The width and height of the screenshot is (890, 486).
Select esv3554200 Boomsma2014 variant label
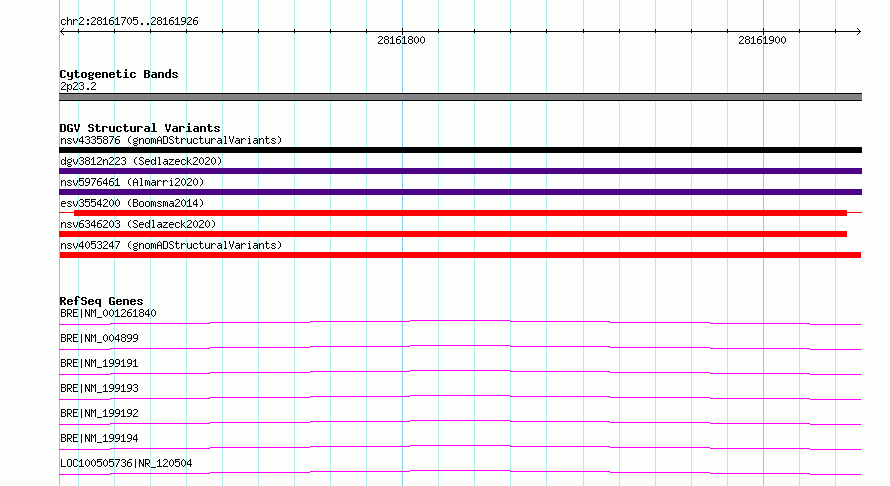click(x=132, y=203)
